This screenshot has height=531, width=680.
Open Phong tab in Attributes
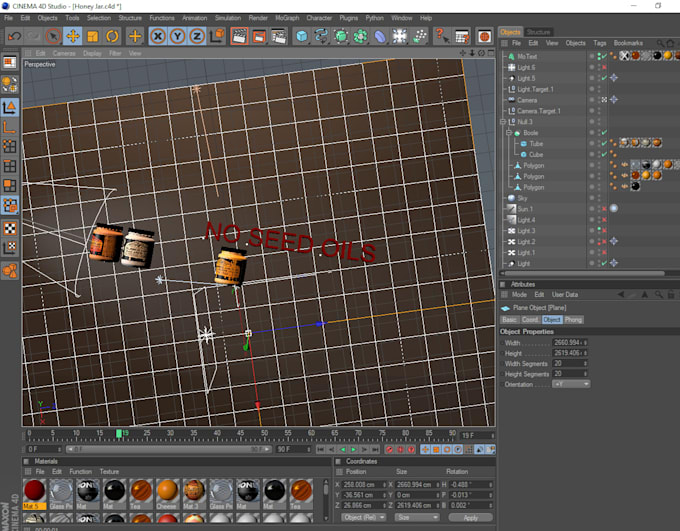point(573,320)
